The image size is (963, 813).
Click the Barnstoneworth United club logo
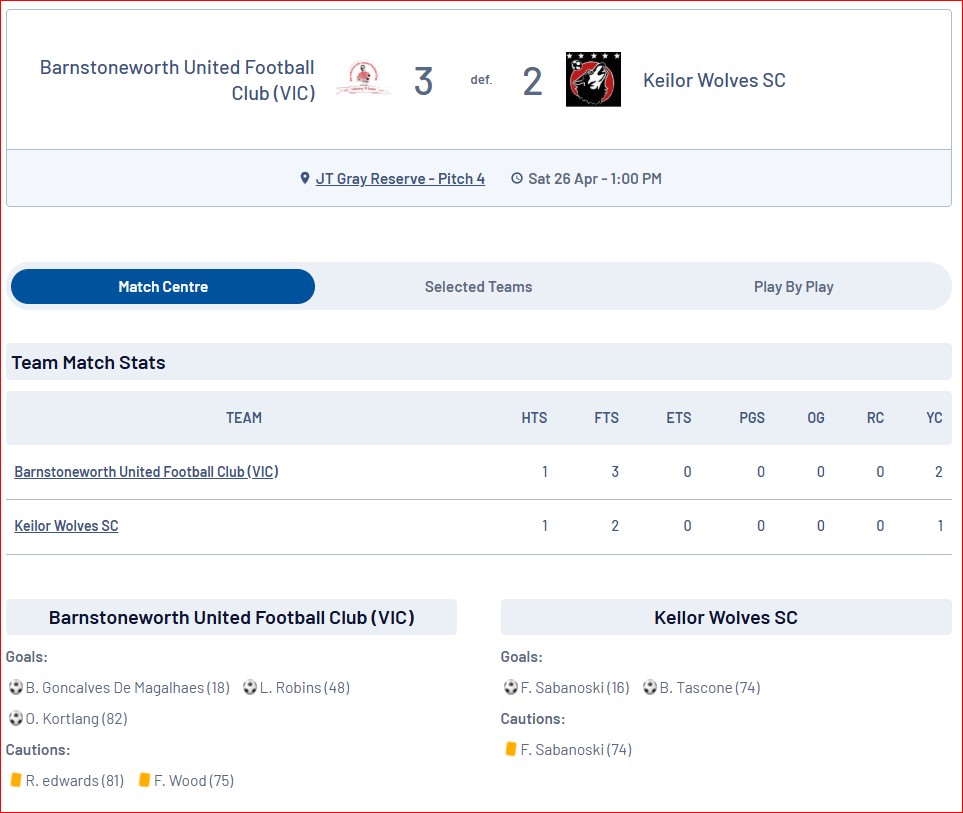coord(363,79)
